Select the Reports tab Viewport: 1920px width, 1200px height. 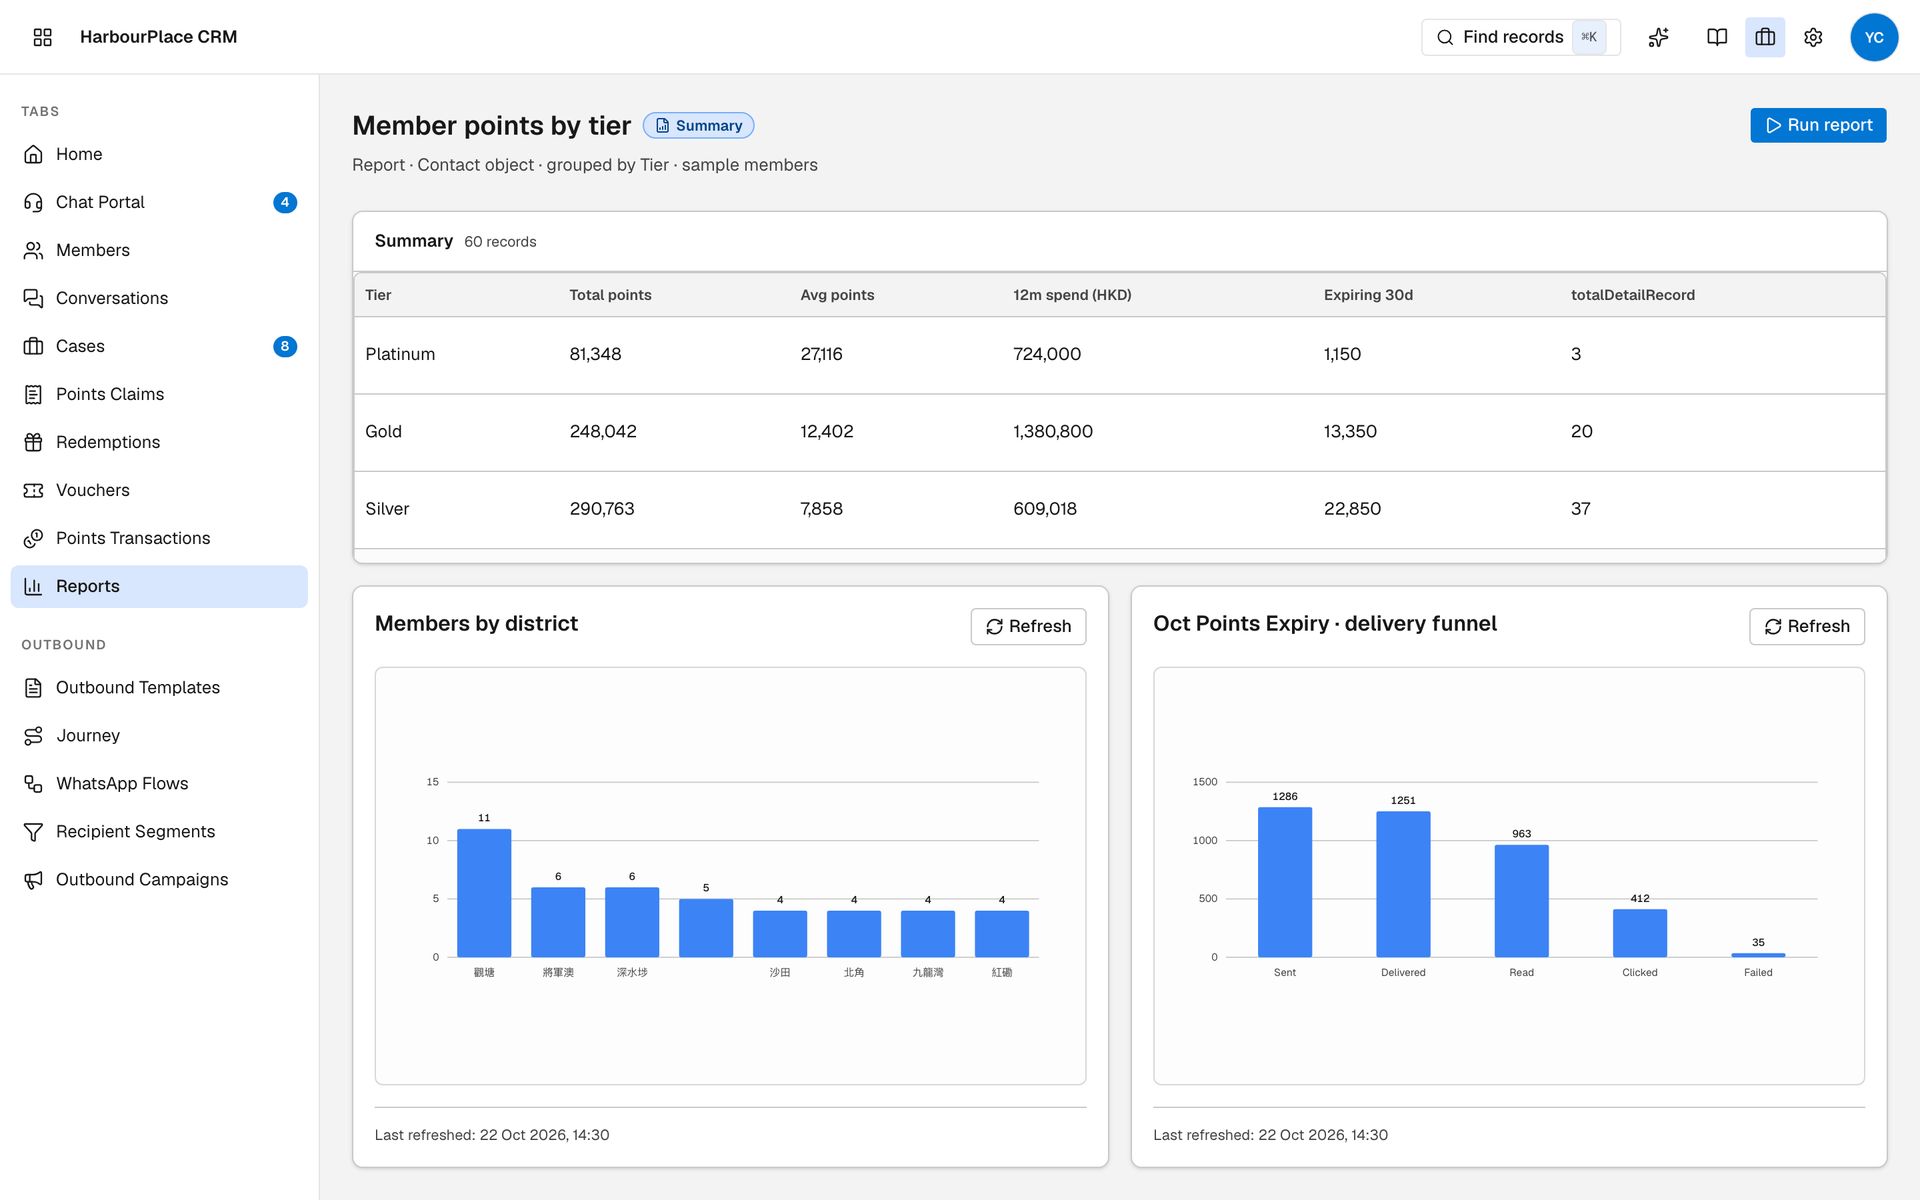(159, 586)
